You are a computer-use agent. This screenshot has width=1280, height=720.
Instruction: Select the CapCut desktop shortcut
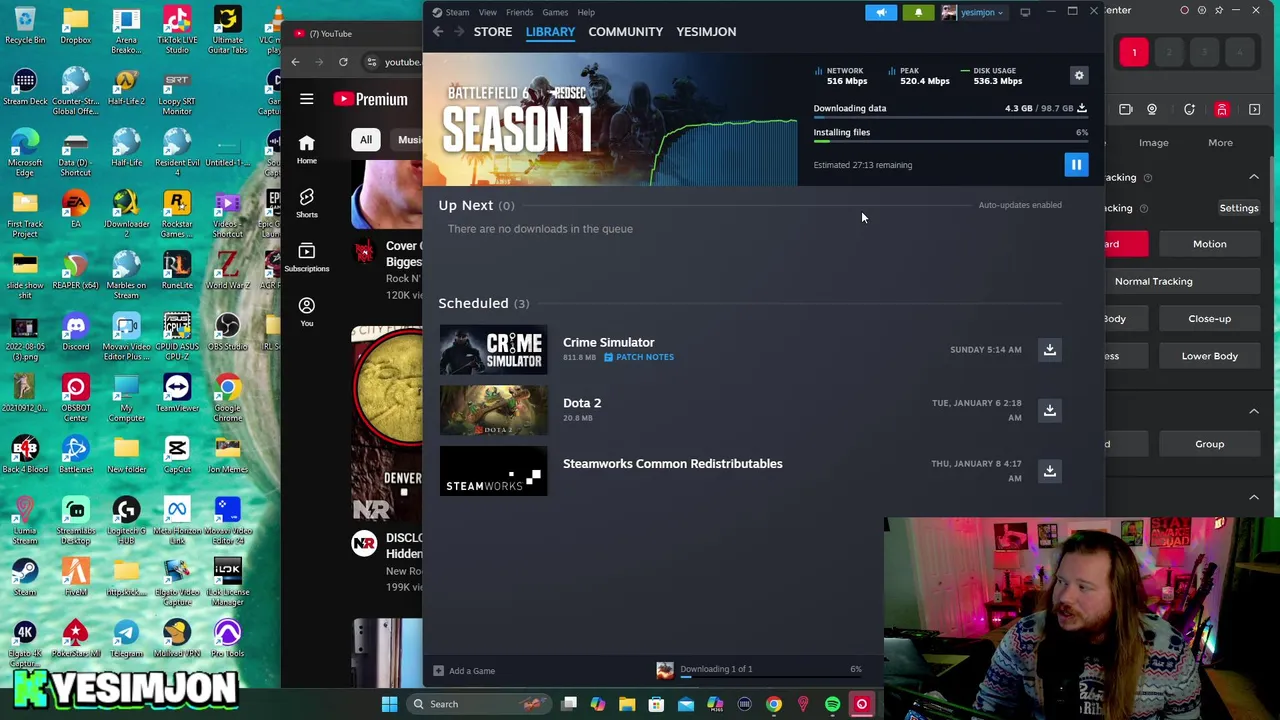(177, 455)
